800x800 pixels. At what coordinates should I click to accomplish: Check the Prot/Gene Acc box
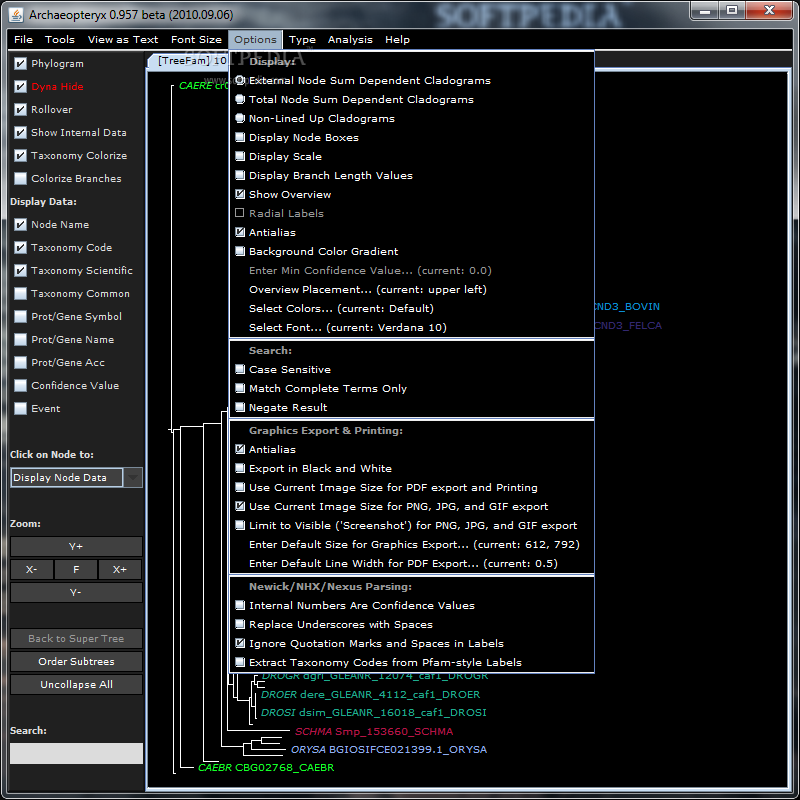[20, 362]
